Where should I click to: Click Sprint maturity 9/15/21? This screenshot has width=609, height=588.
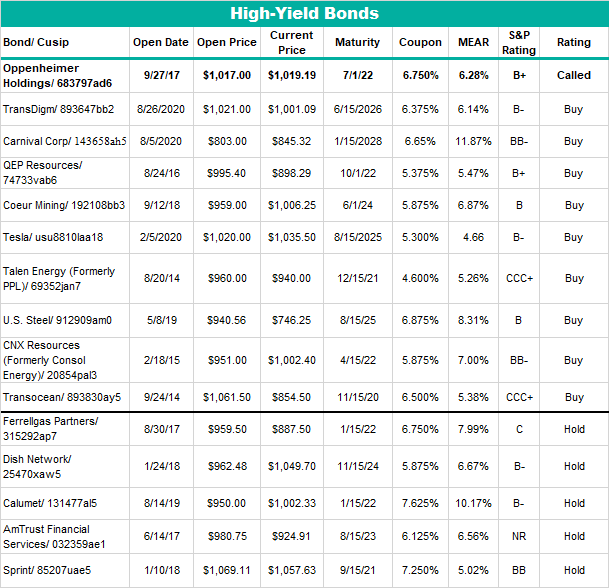point(358,570)
